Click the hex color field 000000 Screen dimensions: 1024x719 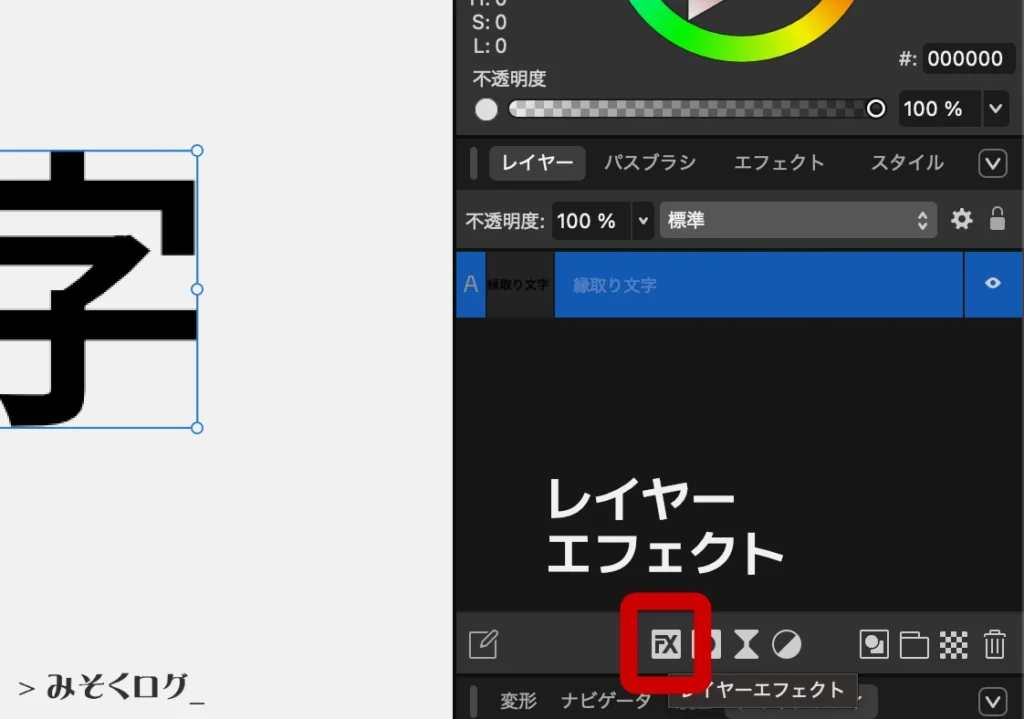click(x=964, y=59)
